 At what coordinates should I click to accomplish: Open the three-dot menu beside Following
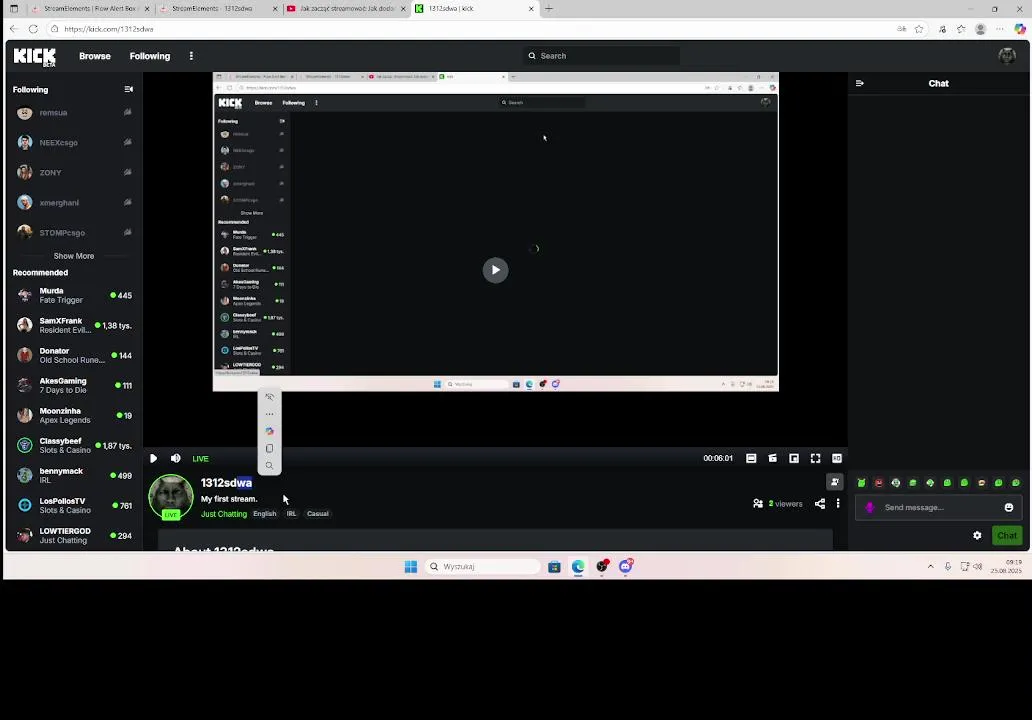click(192, 56)
